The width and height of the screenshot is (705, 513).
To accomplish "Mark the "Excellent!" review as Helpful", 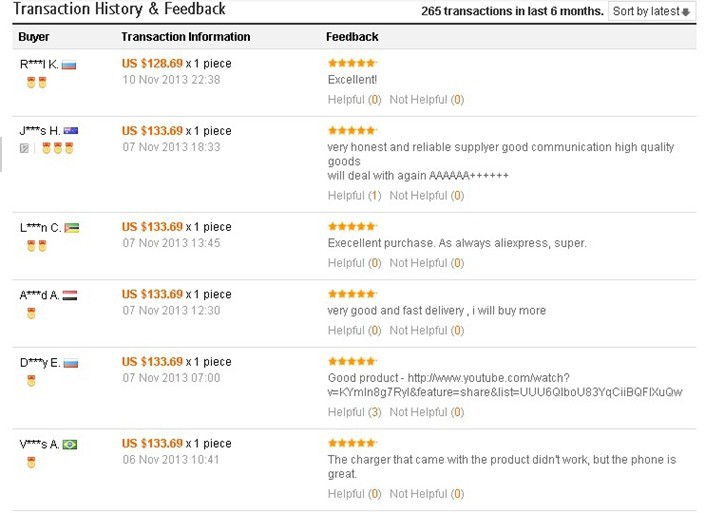I will tap(354, 100).
